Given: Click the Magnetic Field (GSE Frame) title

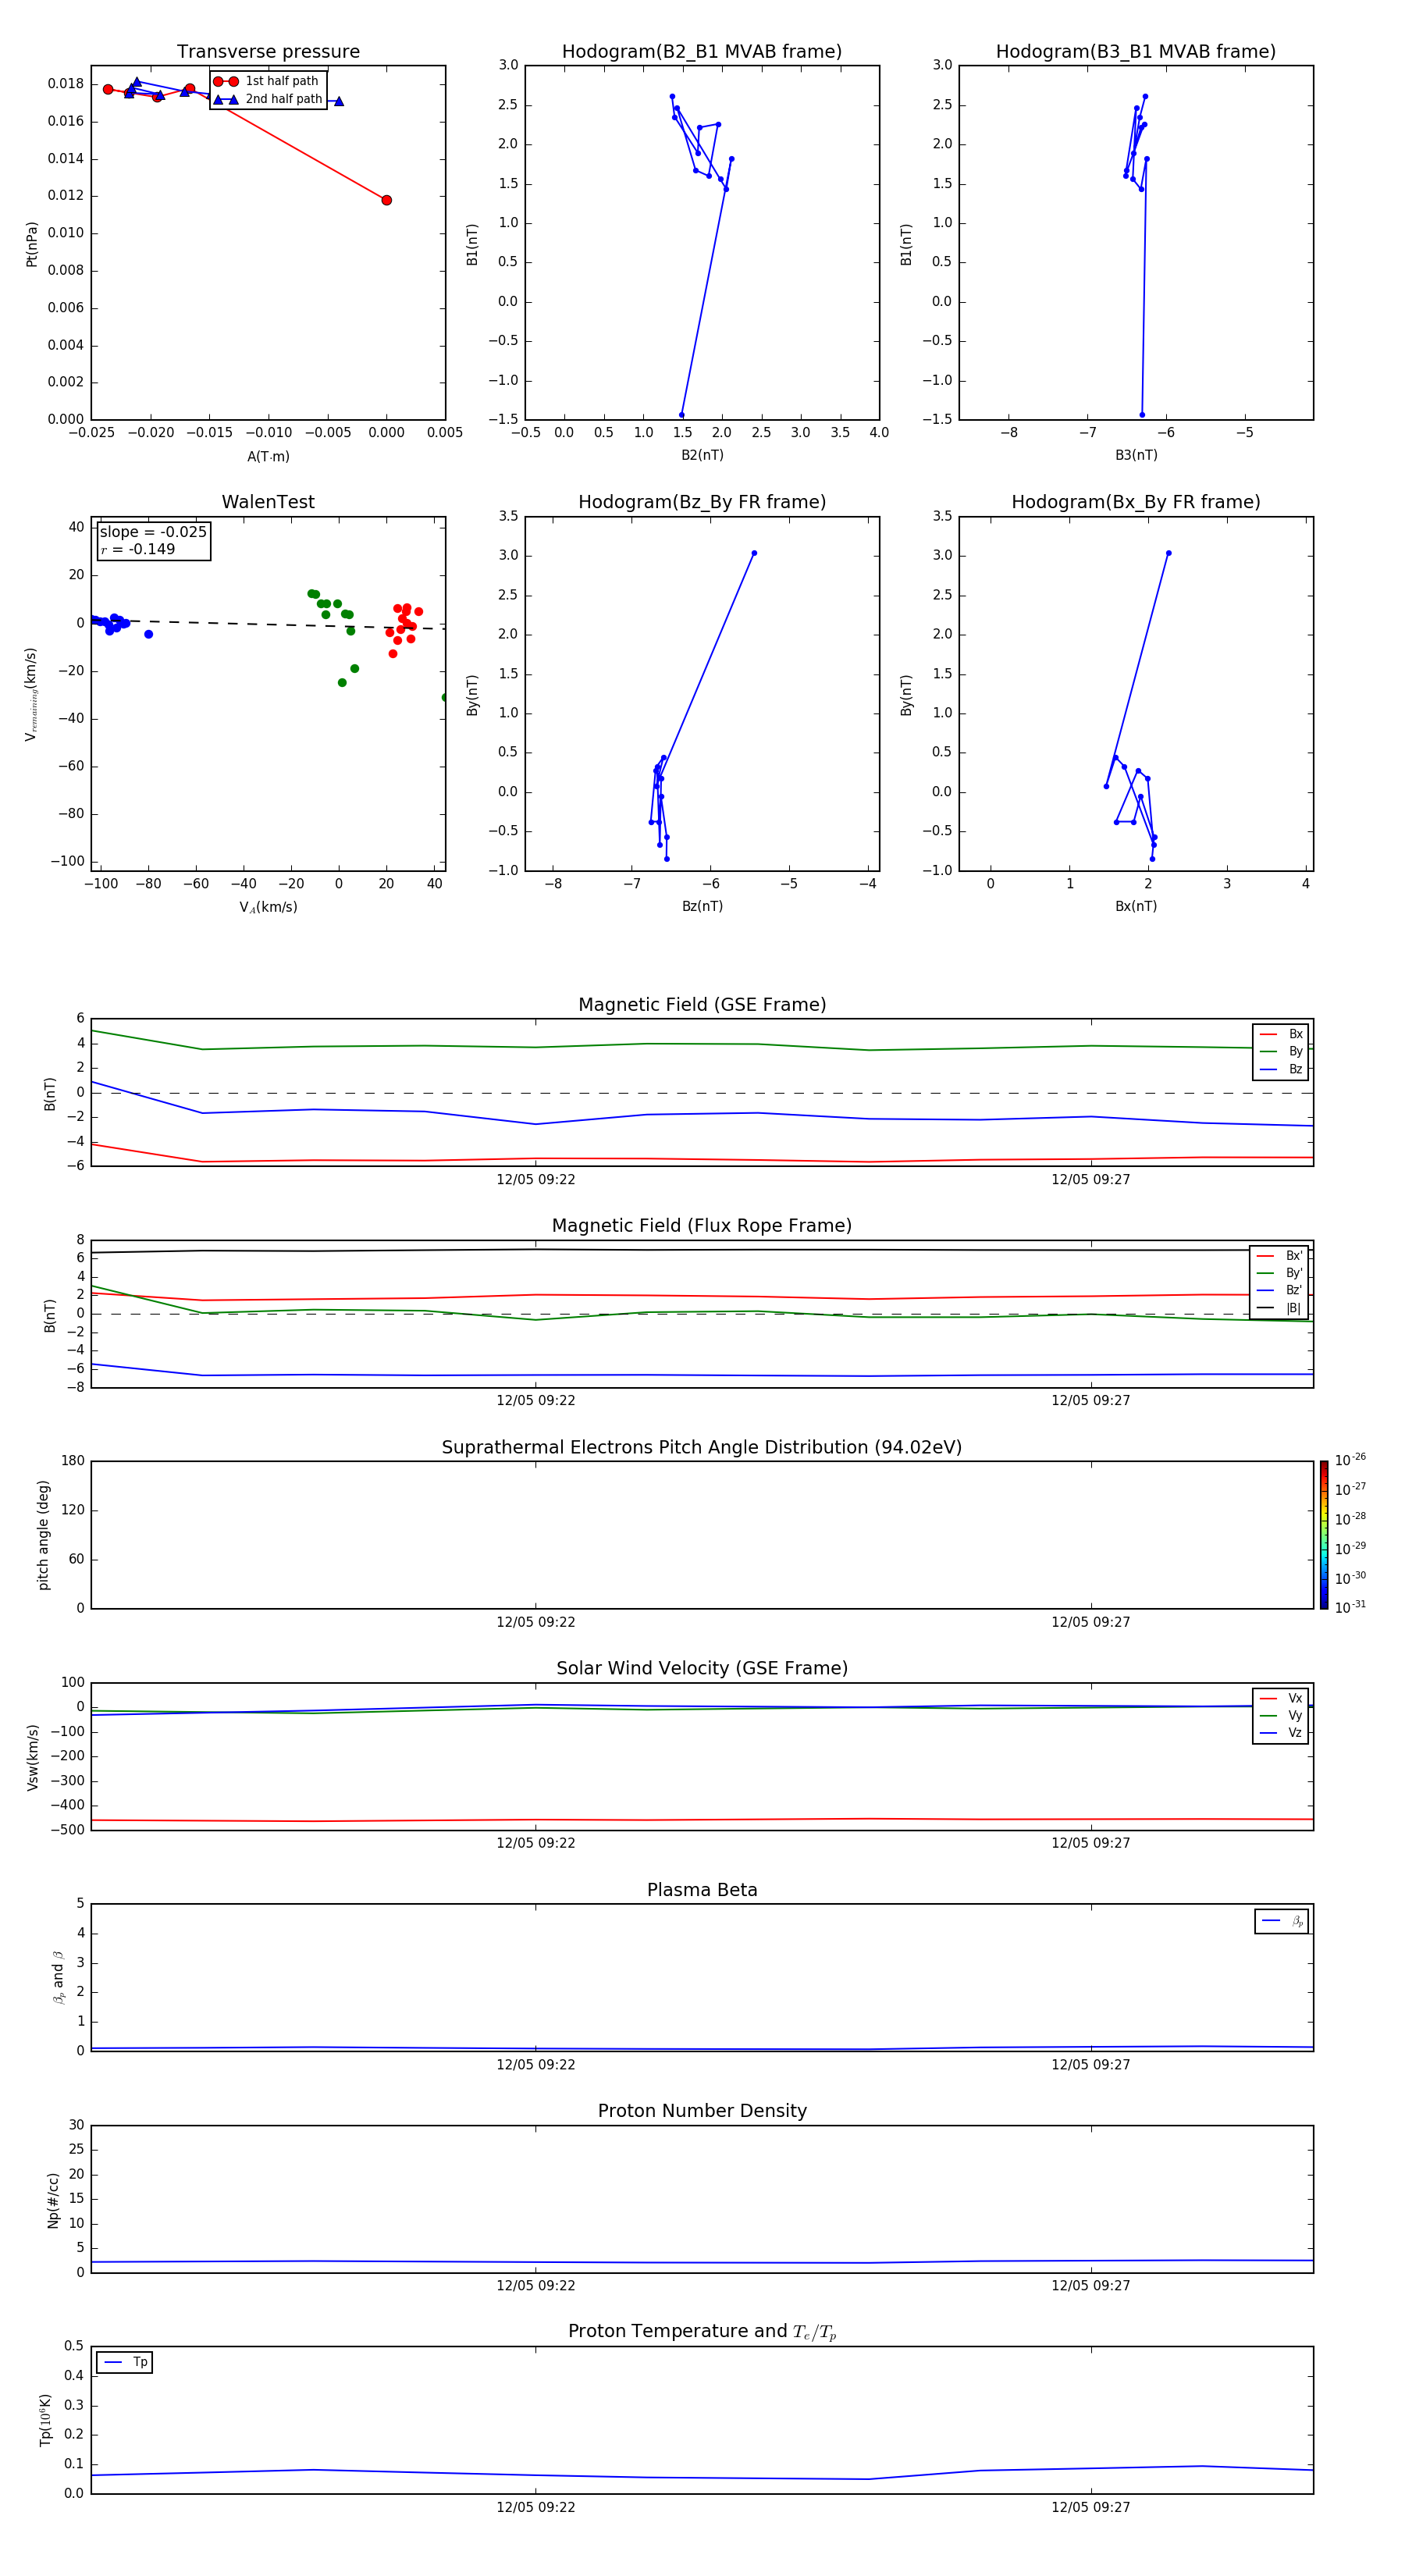Looking at the screenshot, I should click(702, 1005).
